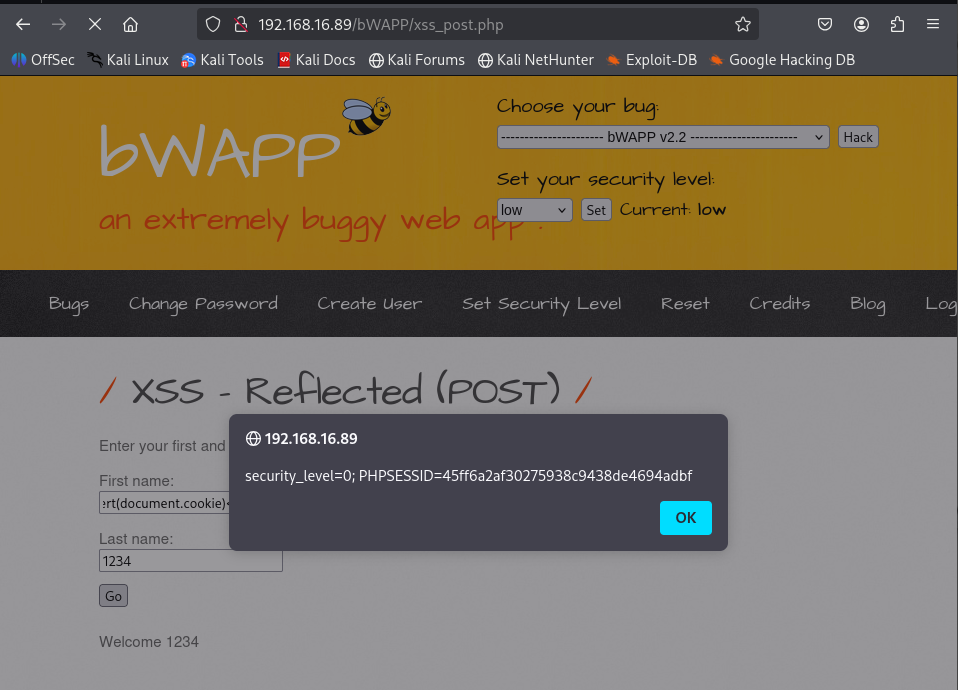
Task: Click the insecure connection padlock icon
Action: click(x=241, y=24)
